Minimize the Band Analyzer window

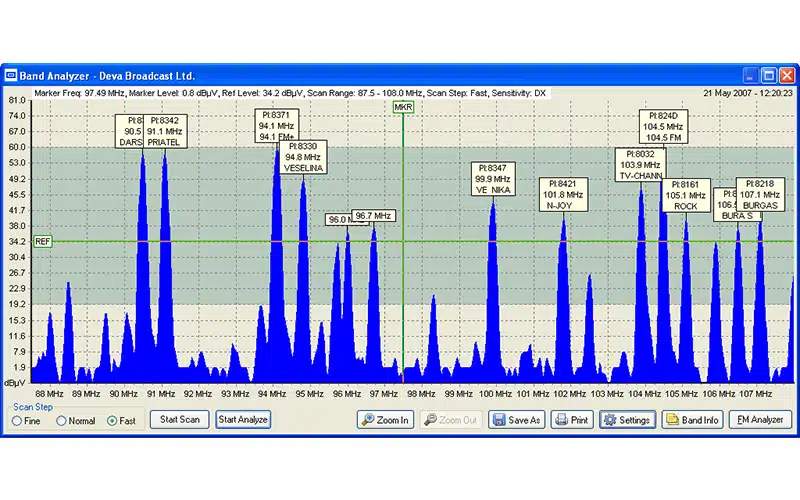click(x=750, y=76)
